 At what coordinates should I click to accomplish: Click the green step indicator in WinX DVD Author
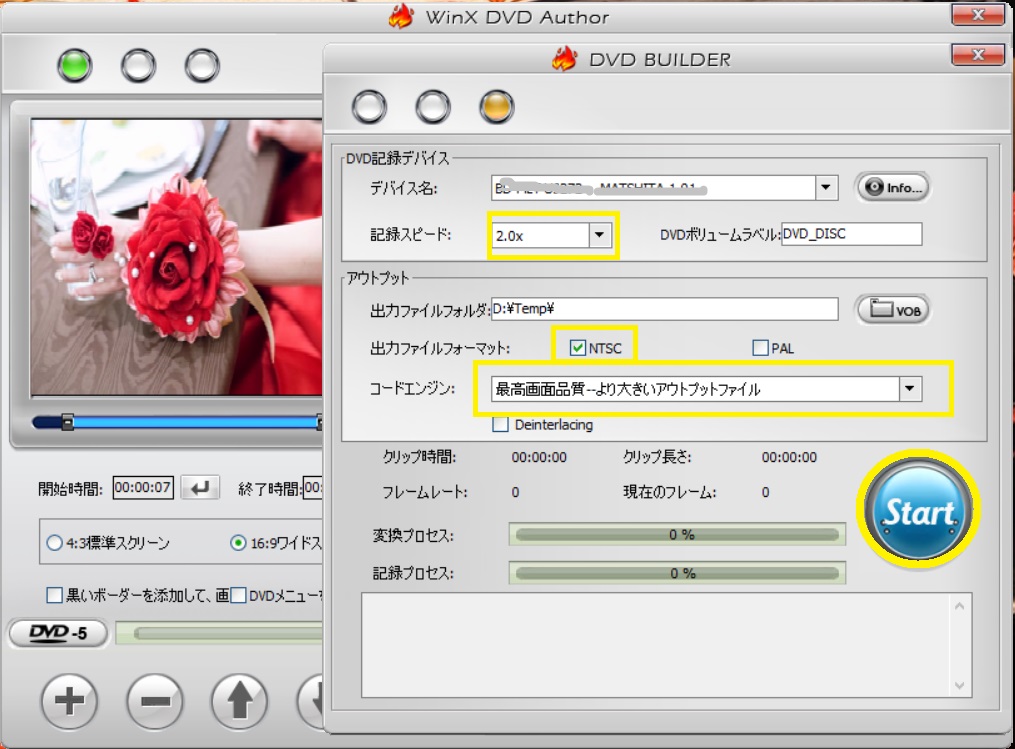click(x=74, y=65)
